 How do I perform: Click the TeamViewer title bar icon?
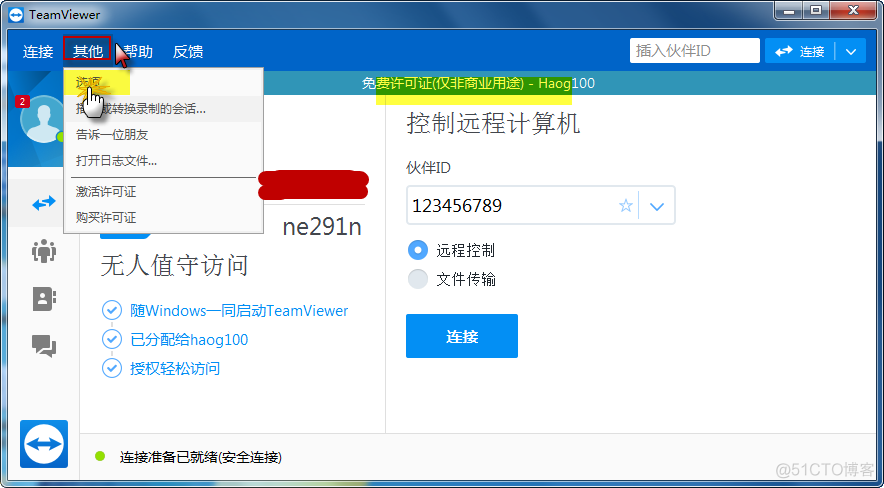(x=15, y=15)
